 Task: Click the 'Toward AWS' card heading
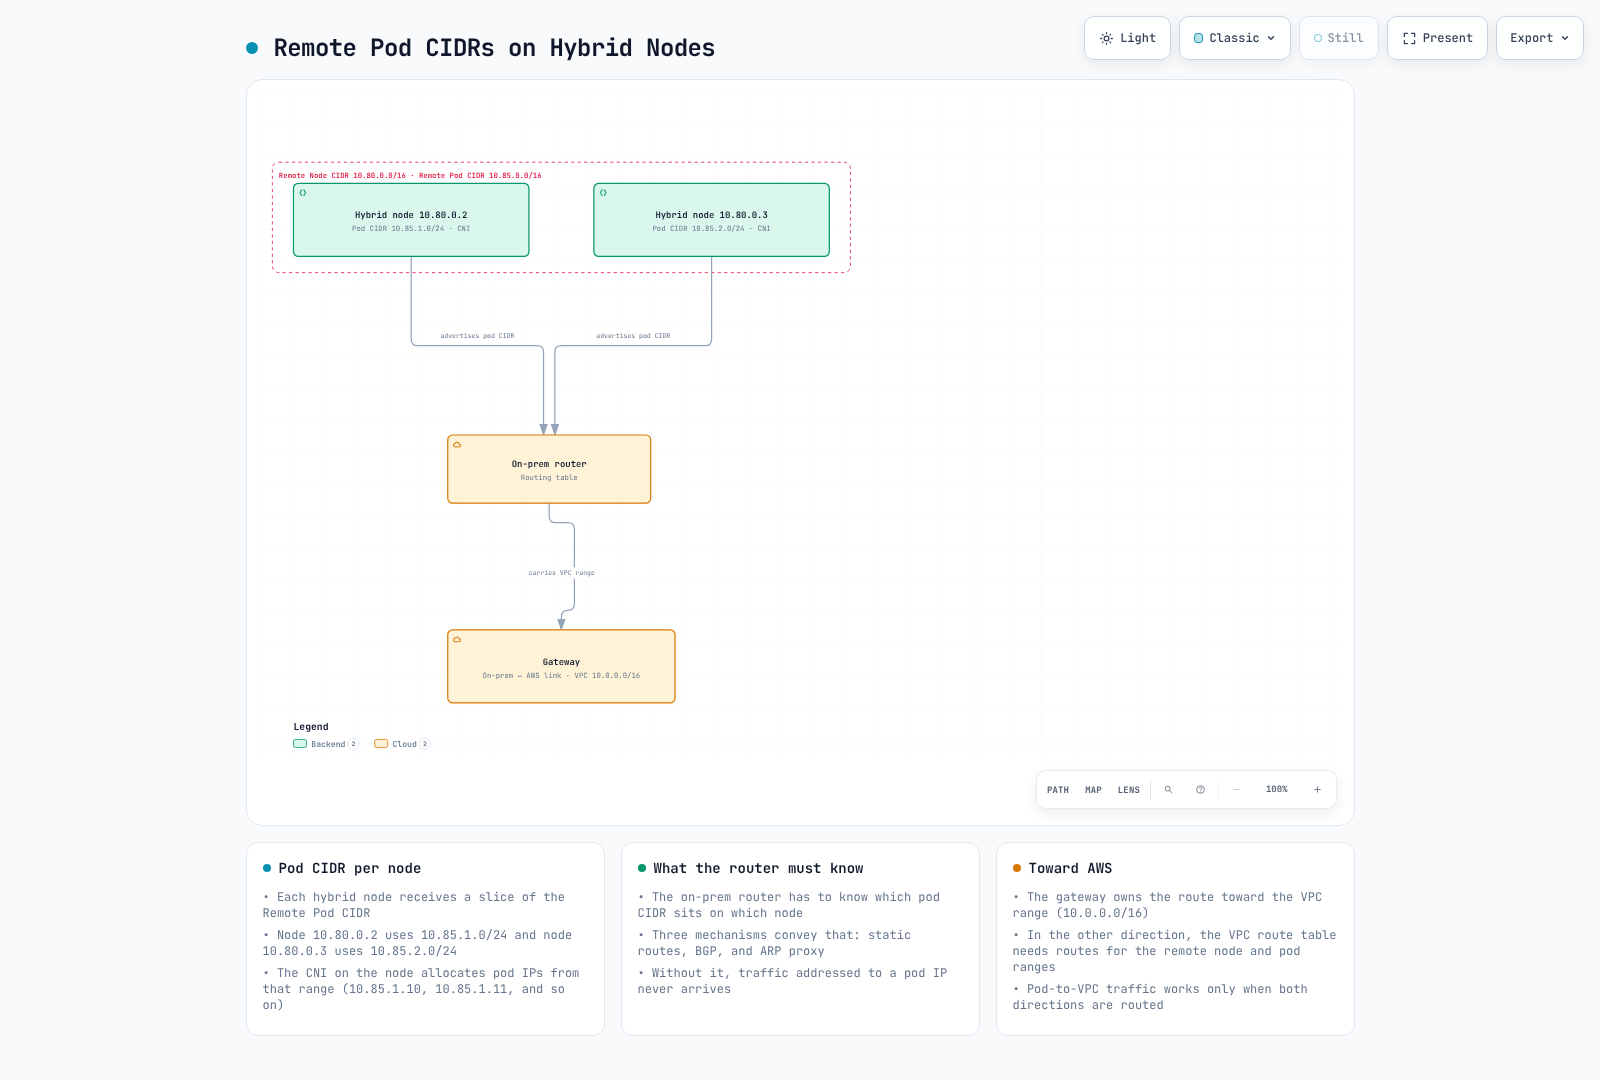[x=1070, y=869]
